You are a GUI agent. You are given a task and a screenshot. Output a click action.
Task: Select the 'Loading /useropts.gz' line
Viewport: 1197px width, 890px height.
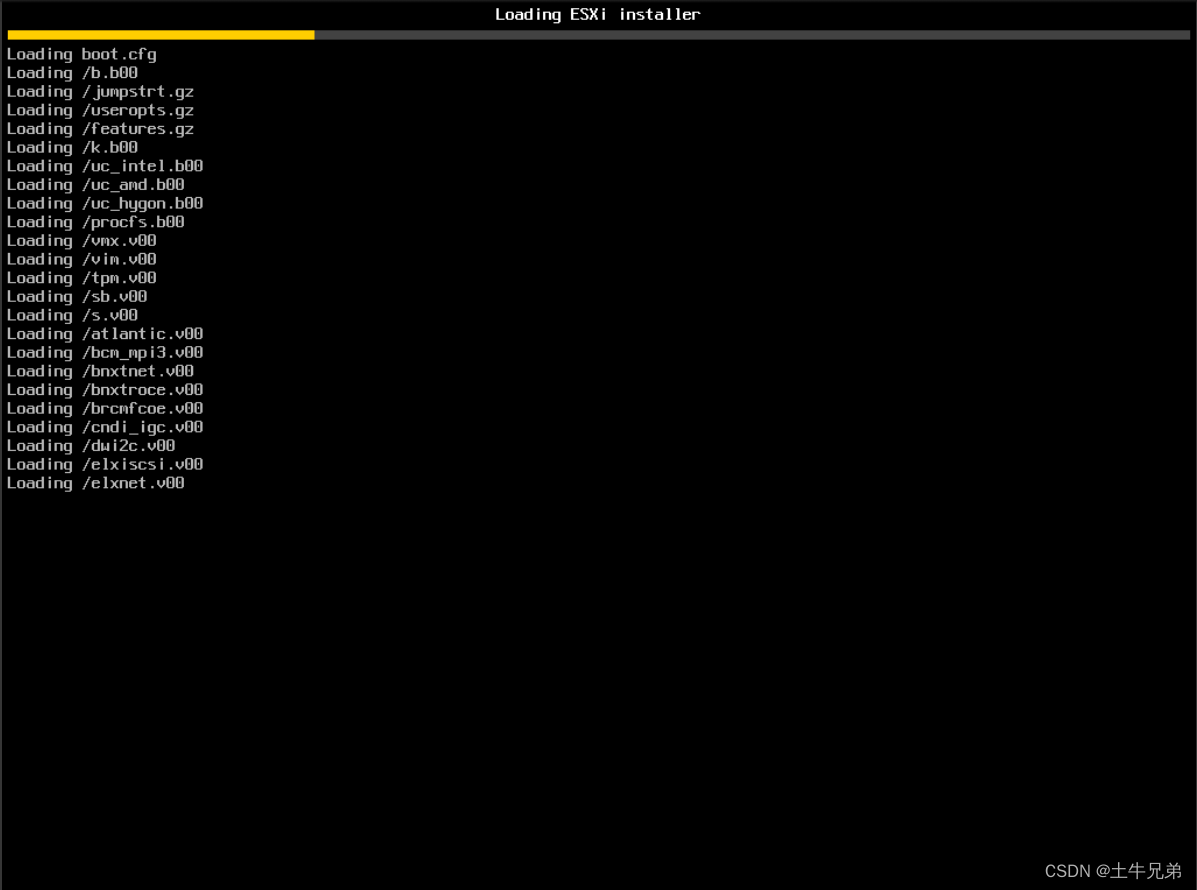click(100, 111)
